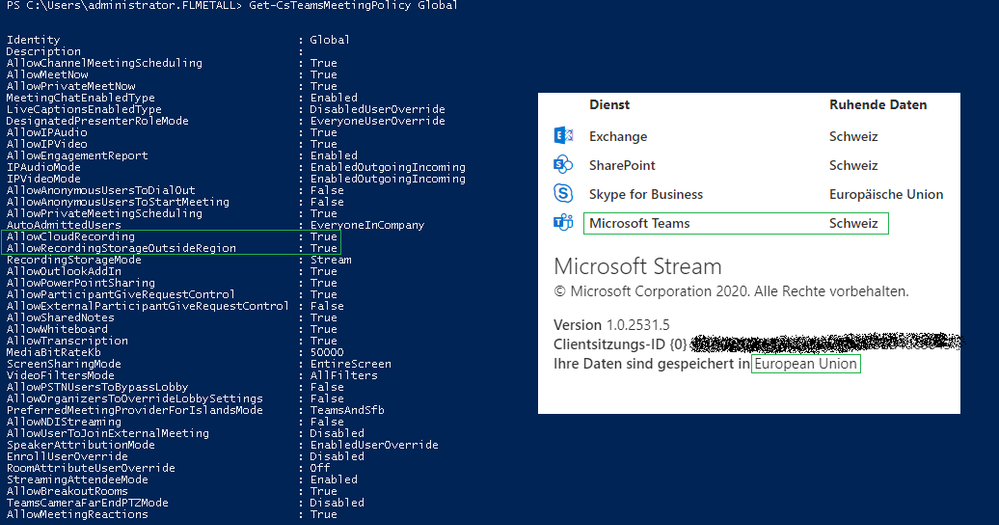
Task: Click the MediaBitRateKb value 50000
Action: (327, 352)
